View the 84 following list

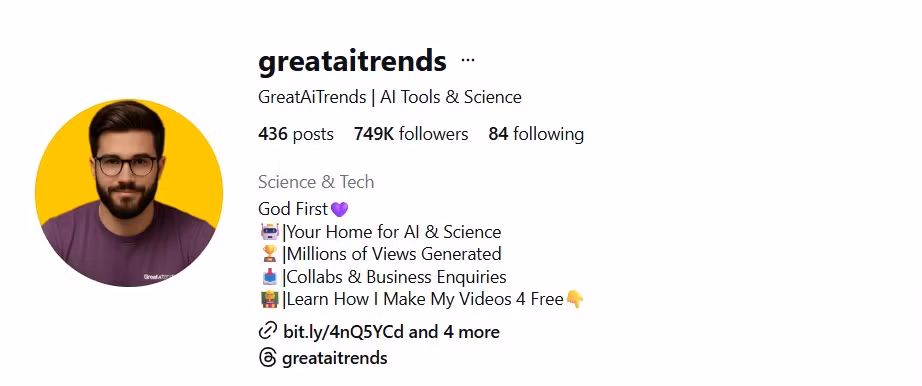point(536,134)
